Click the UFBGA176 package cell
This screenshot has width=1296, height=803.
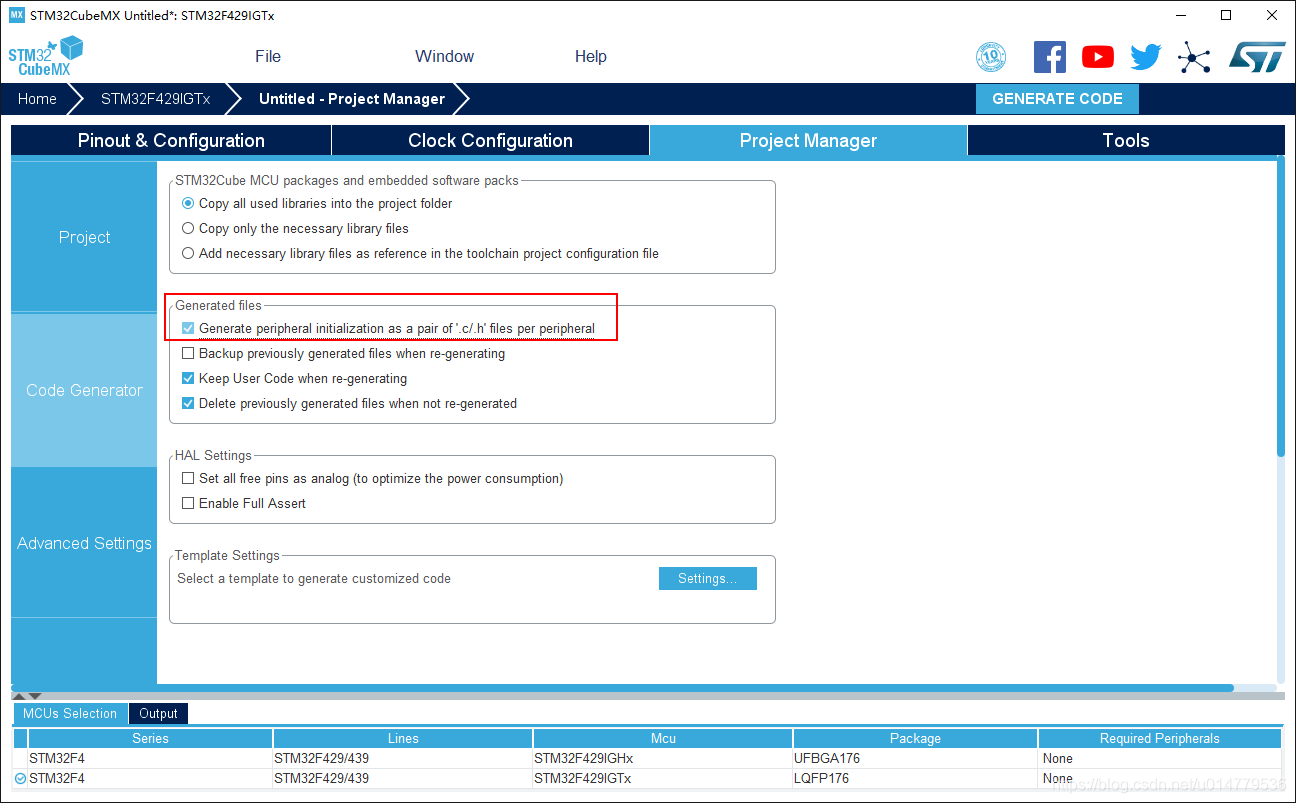915,758
